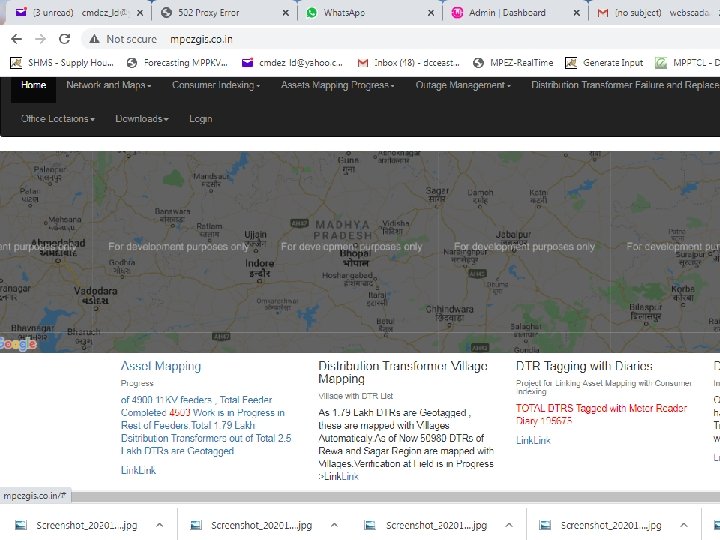Click DTR Tagging with Diaries heading
This screenshot has height=540, width=720.
click(x=584, y=366)
